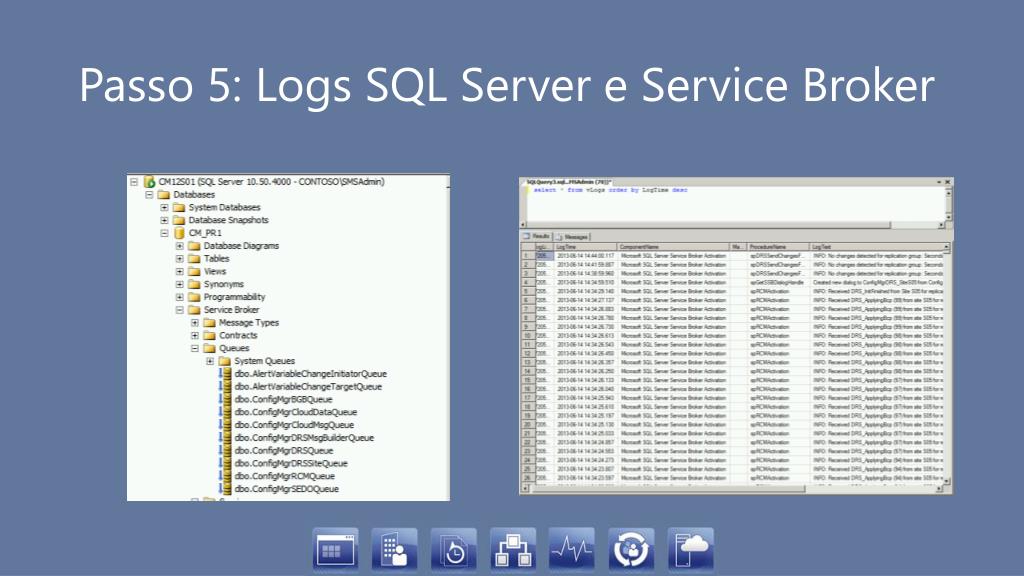The width and height of the screenshot is (1024, 576).
Task: Click the Databases folder icon
Action: click(x=164, y=195)
